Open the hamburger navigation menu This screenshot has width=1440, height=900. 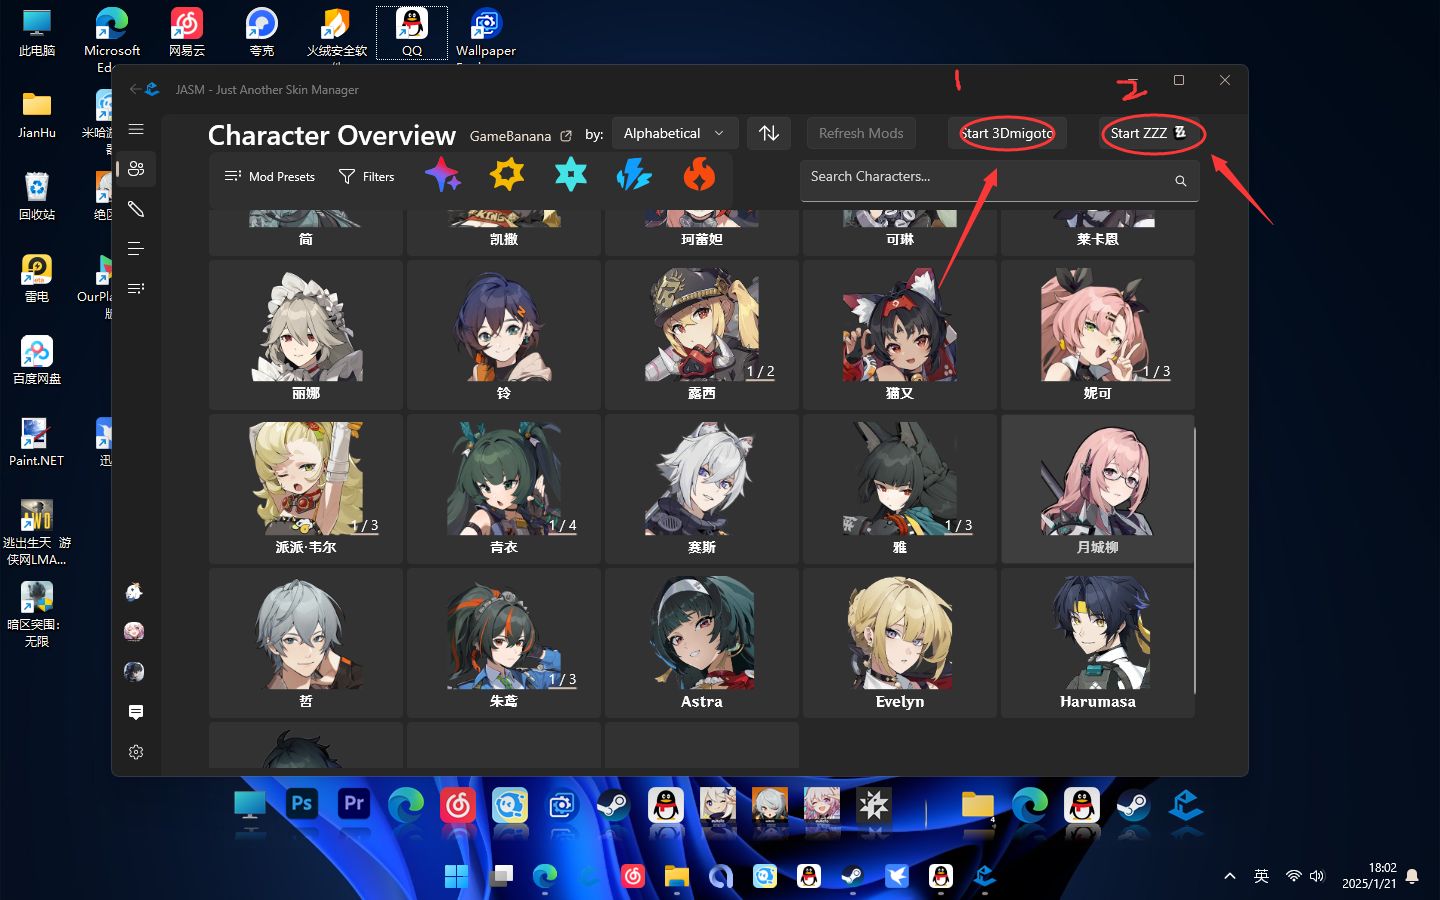click(x=136, y=129)
